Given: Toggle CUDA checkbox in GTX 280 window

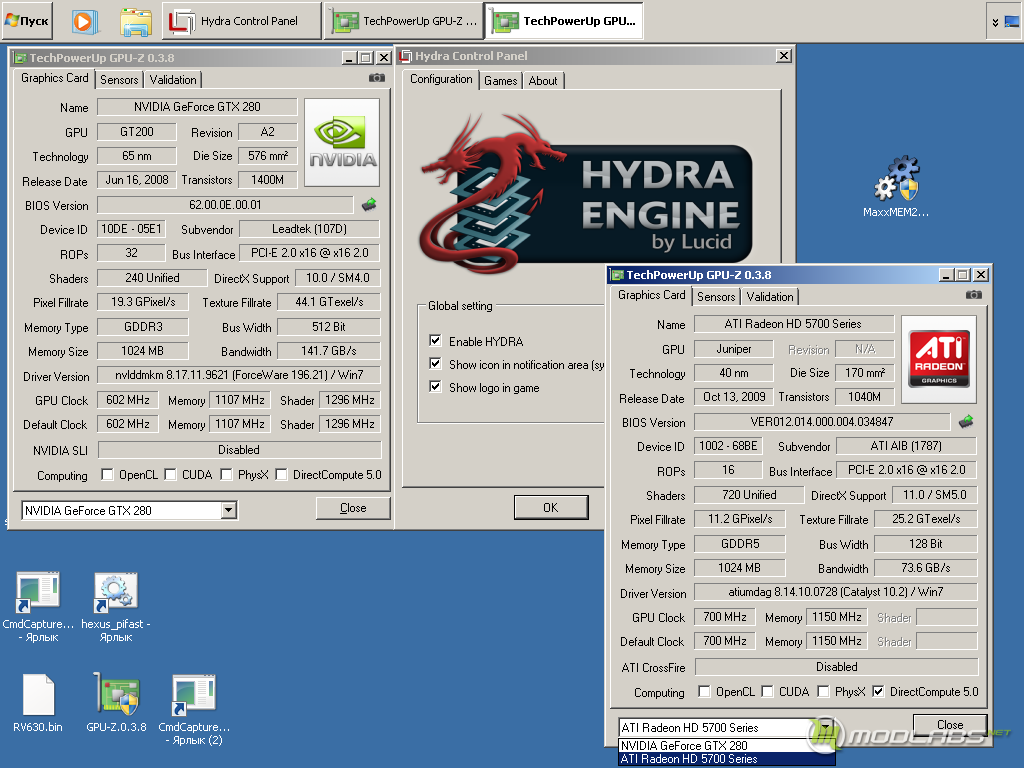Looking at the screenshot, I should (170, 474).
